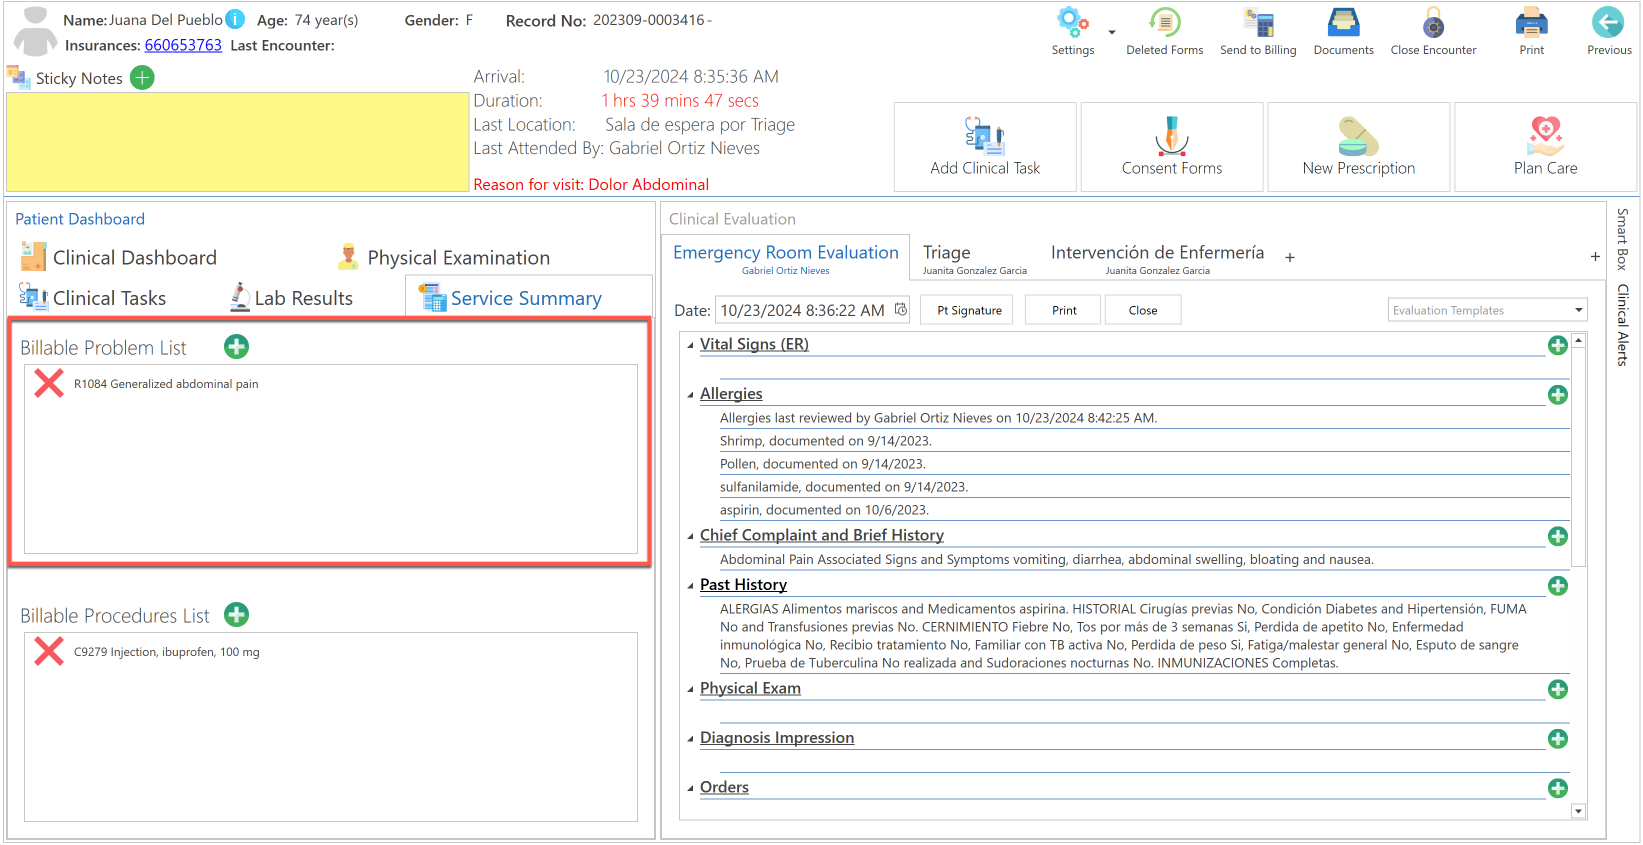Add Past History entry
Screen dimensions: 1643x845
[1557, 586]
